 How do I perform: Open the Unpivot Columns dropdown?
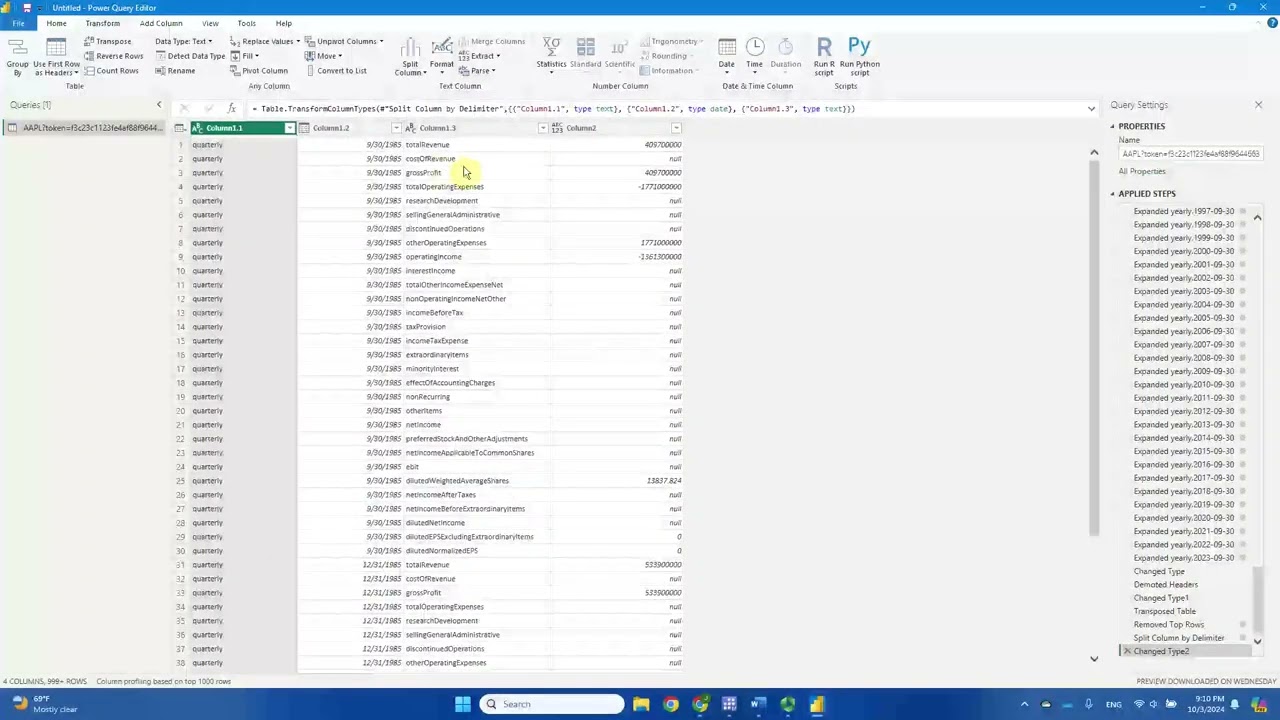point(345,41)
